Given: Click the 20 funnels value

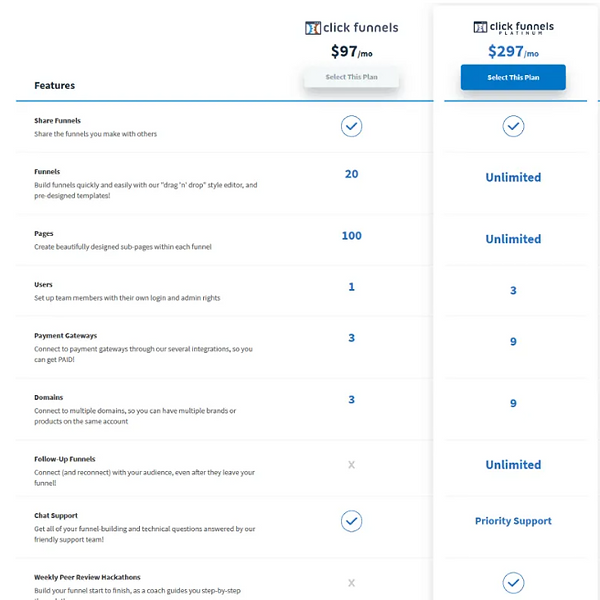Looking at the screenshot, I should click(x=351, y=174).
